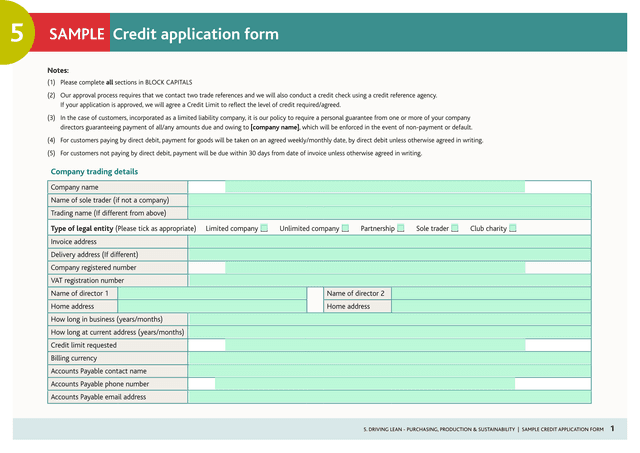This screenshot has width=640, height=453.
Task: Tick the Unlimited company checkbox
Action: click(x=345, y=228)
